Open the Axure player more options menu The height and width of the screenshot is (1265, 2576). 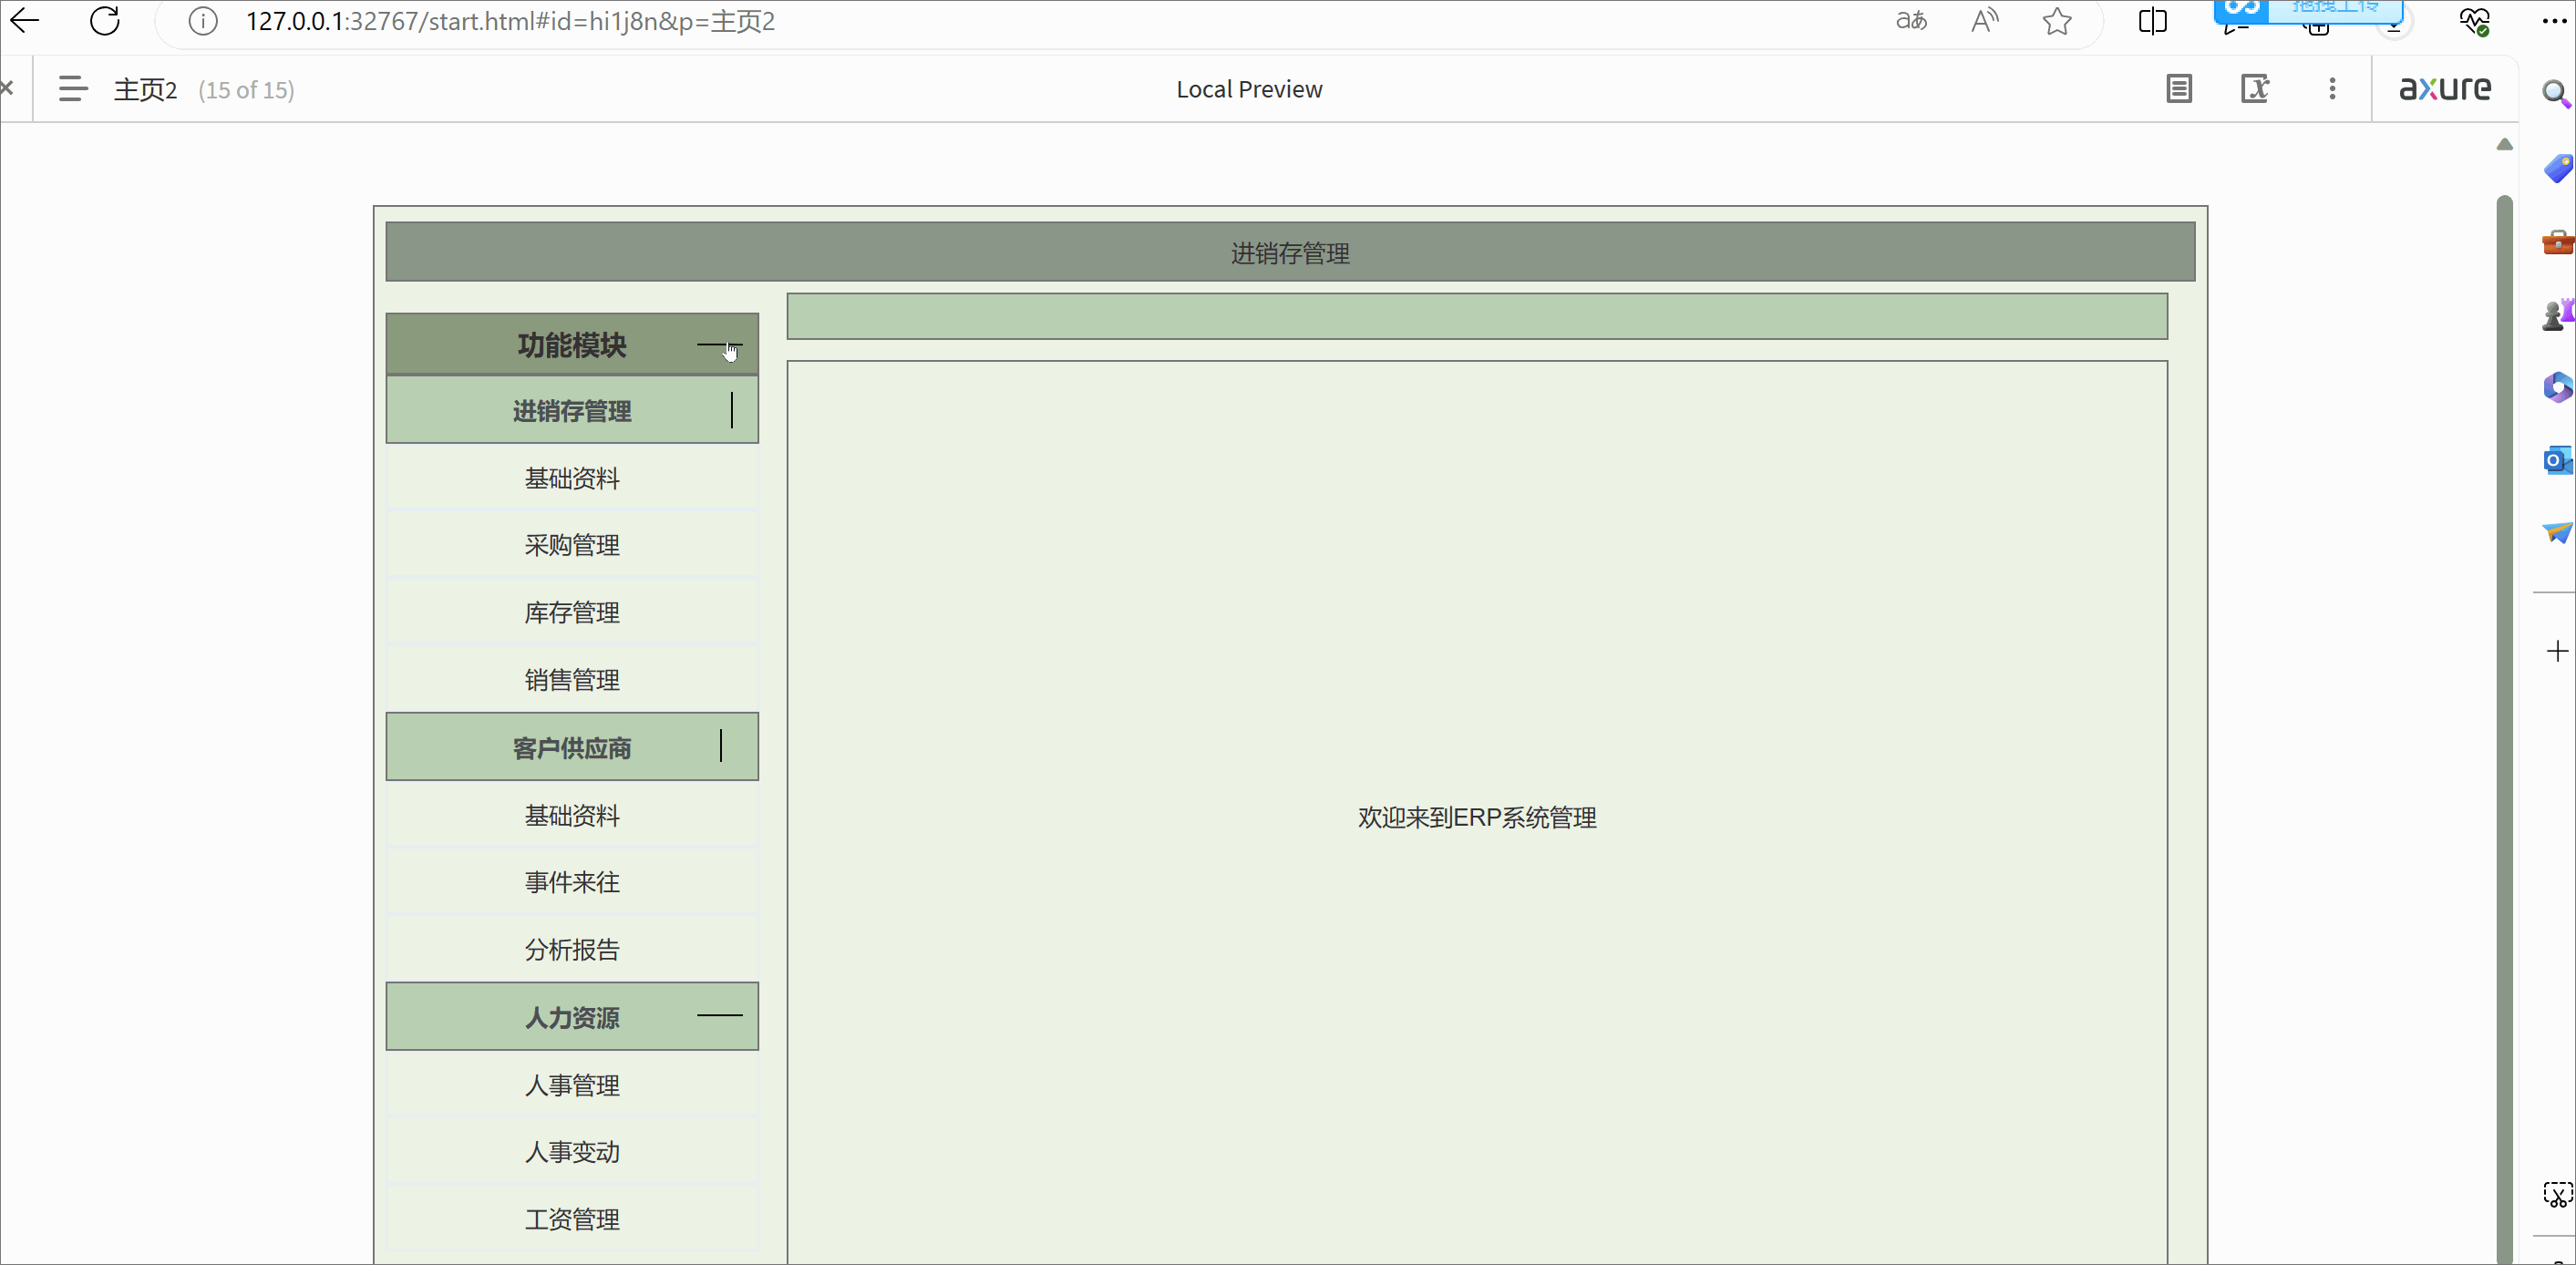(x=2332, y=89)
